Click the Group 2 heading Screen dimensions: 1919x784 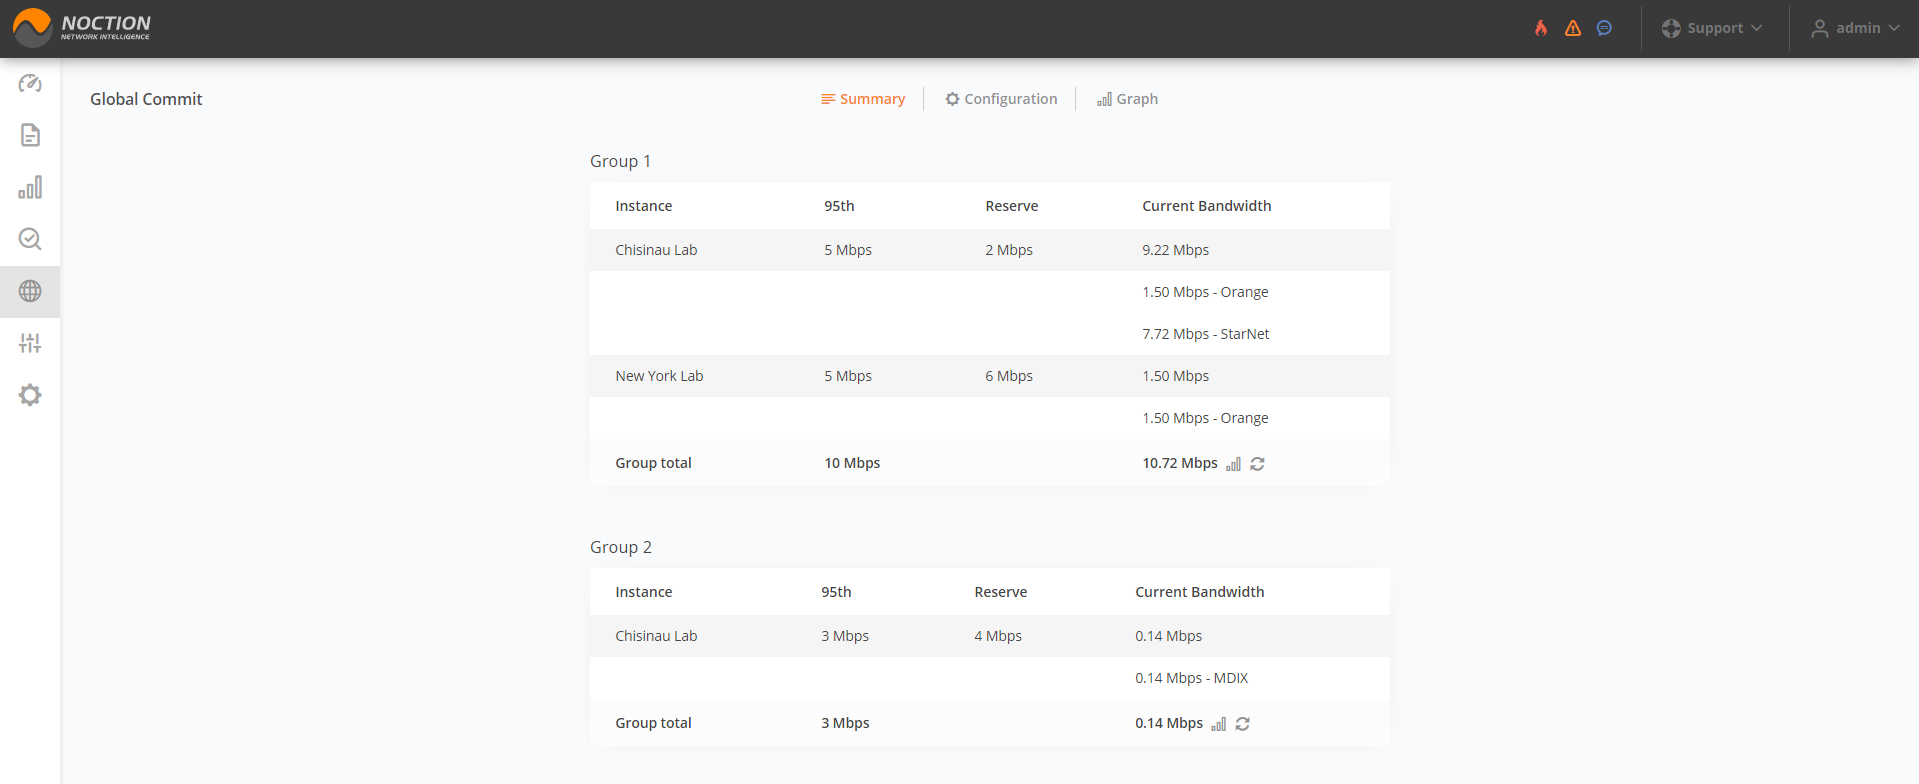(621, 547)
